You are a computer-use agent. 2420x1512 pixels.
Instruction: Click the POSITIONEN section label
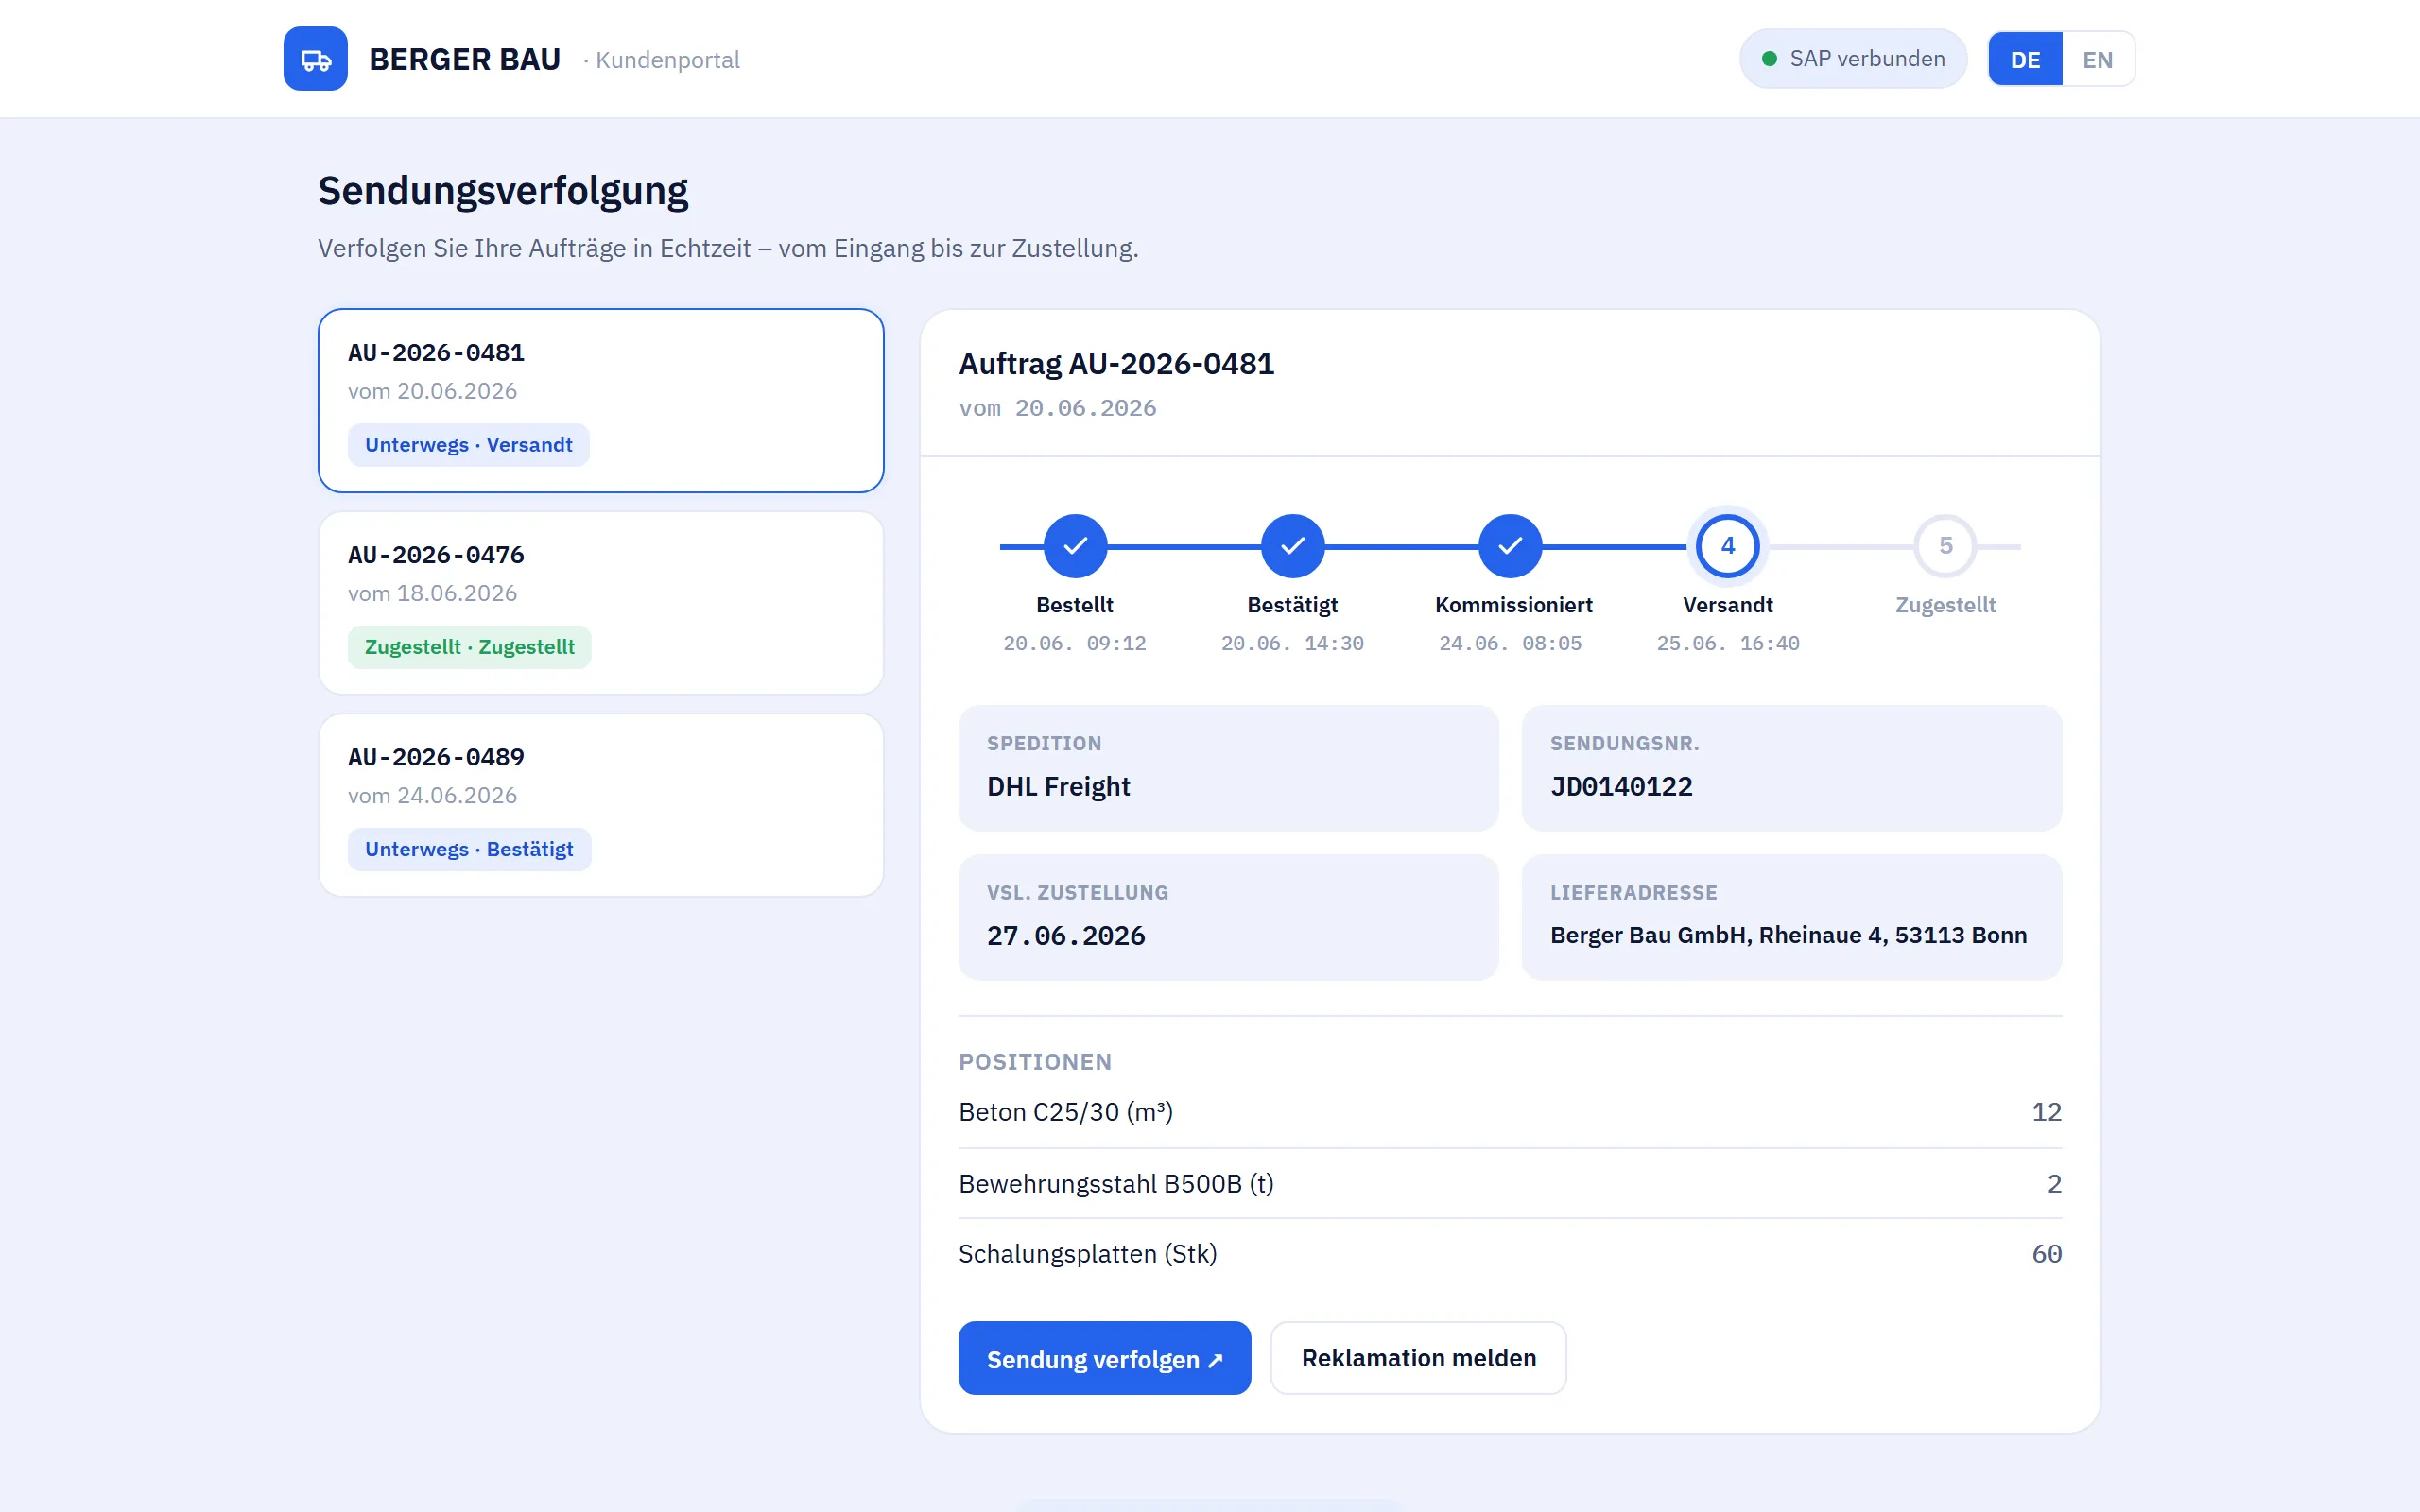[x=1035, y=1062]
